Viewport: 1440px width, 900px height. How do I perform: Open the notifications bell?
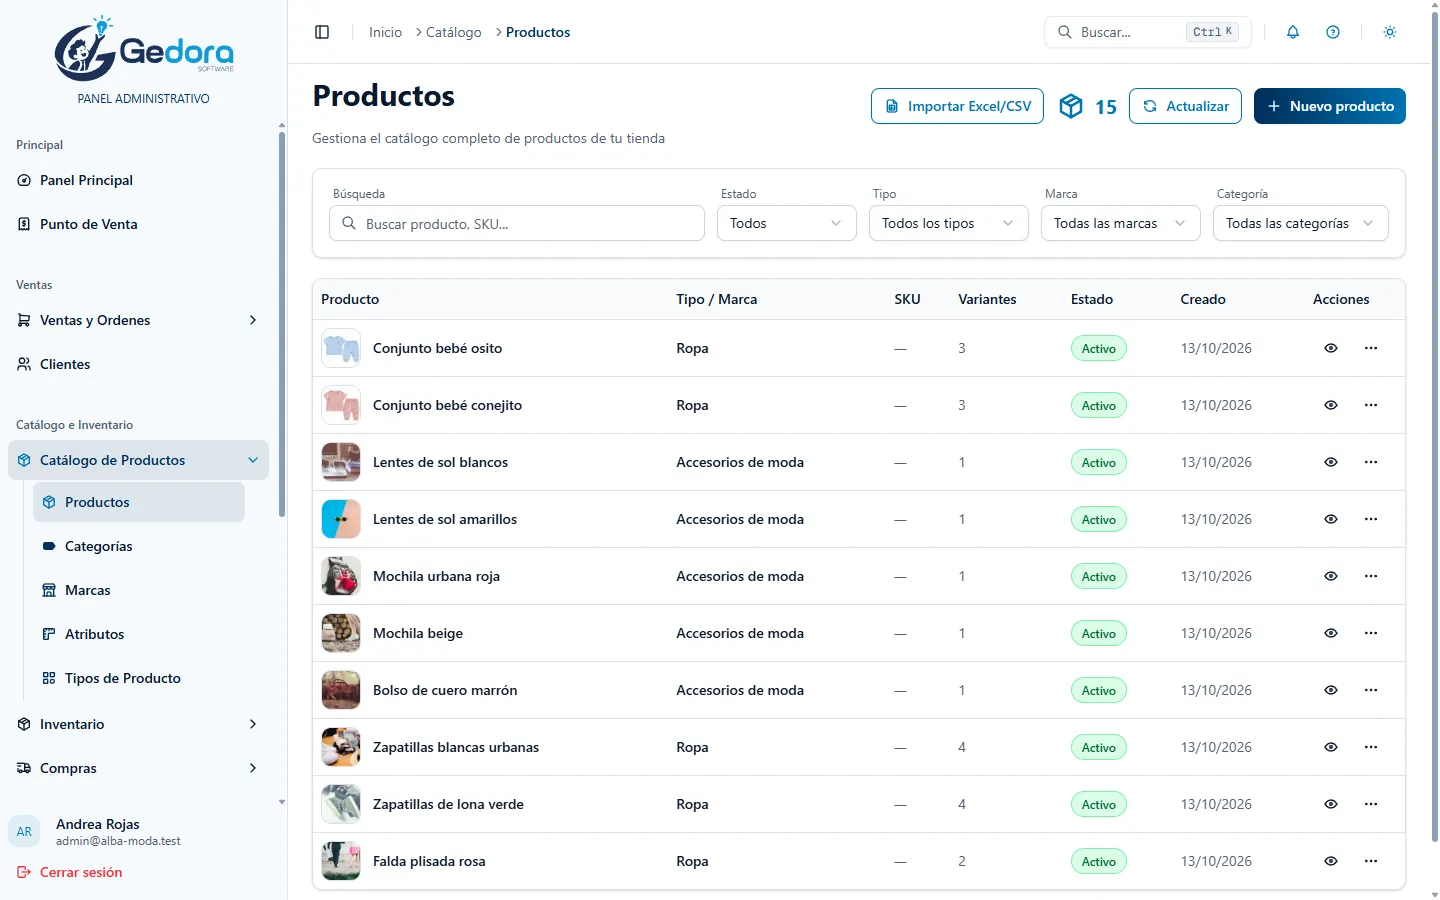click(x=1293, y=32)
